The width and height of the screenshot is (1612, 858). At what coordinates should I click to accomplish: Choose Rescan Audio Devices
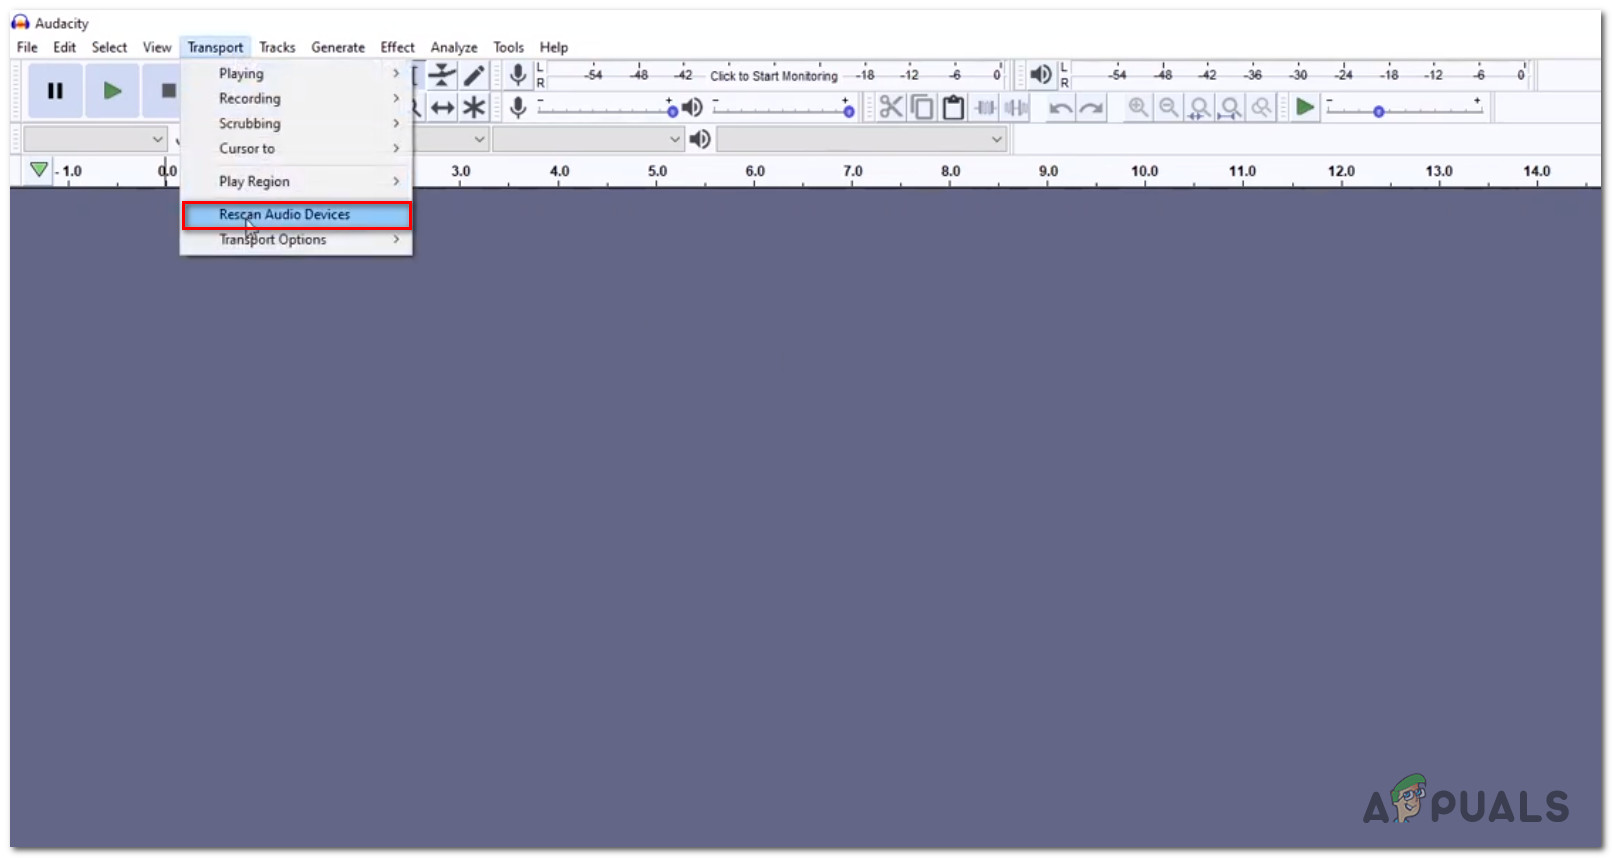[296, 214]
